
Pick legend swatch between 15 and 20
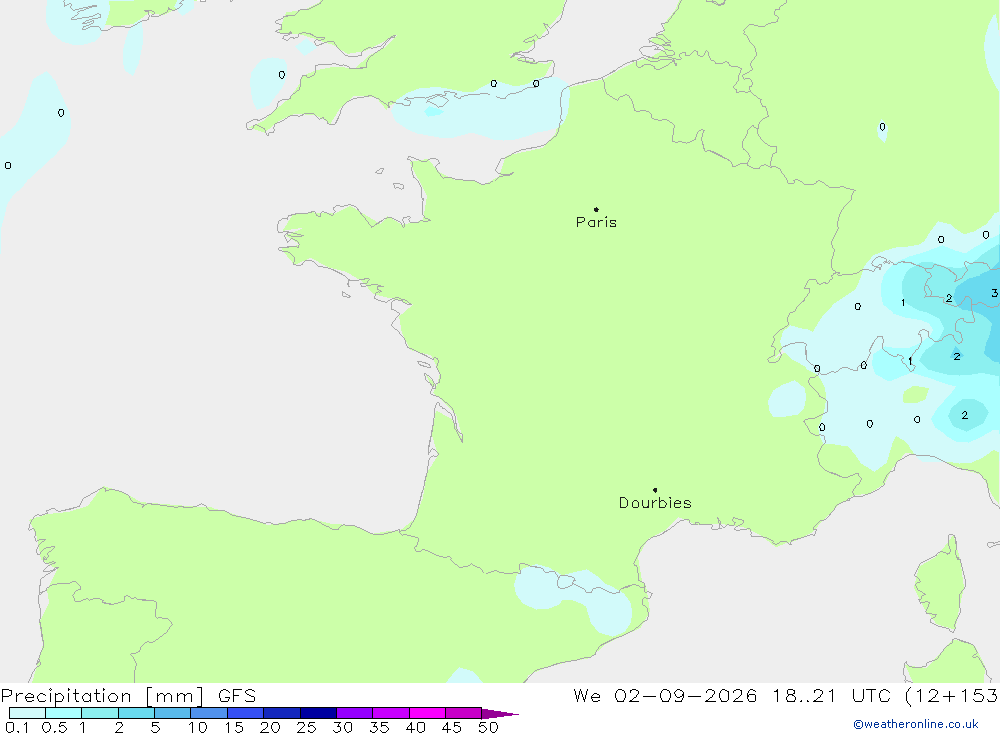[x=246, y=713]
